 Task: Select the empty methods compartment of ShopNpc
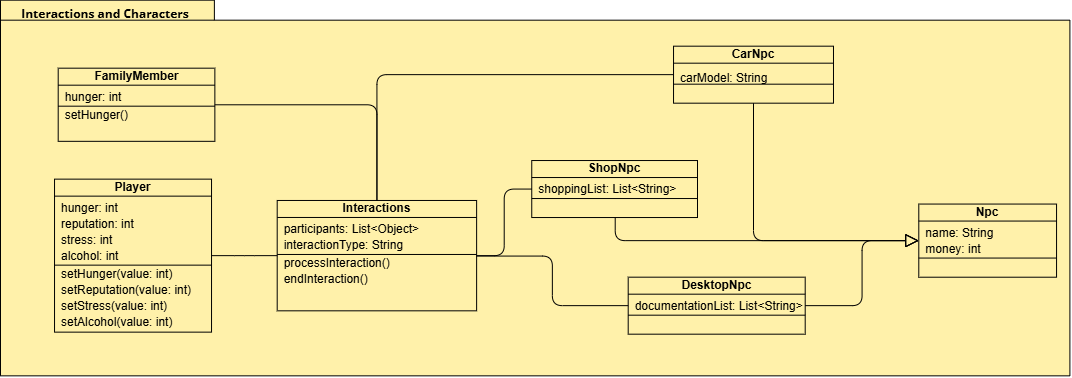pos(615,208)
